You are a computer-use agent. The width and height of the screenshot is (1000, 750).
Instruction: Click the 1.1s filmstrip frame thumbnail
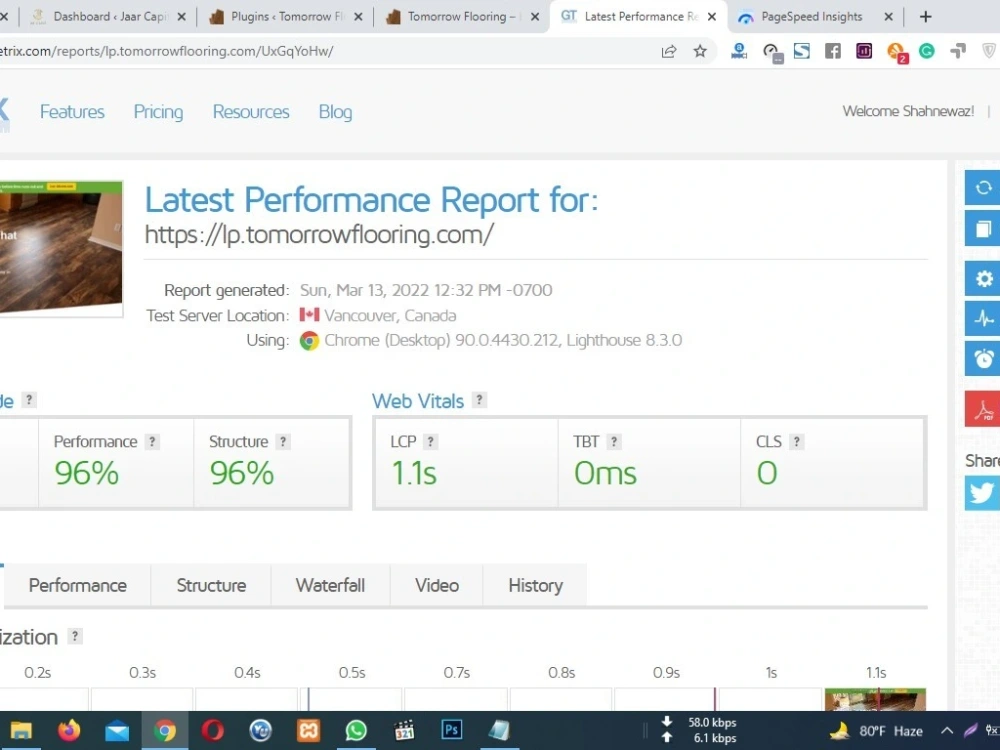tap(875, 700)
